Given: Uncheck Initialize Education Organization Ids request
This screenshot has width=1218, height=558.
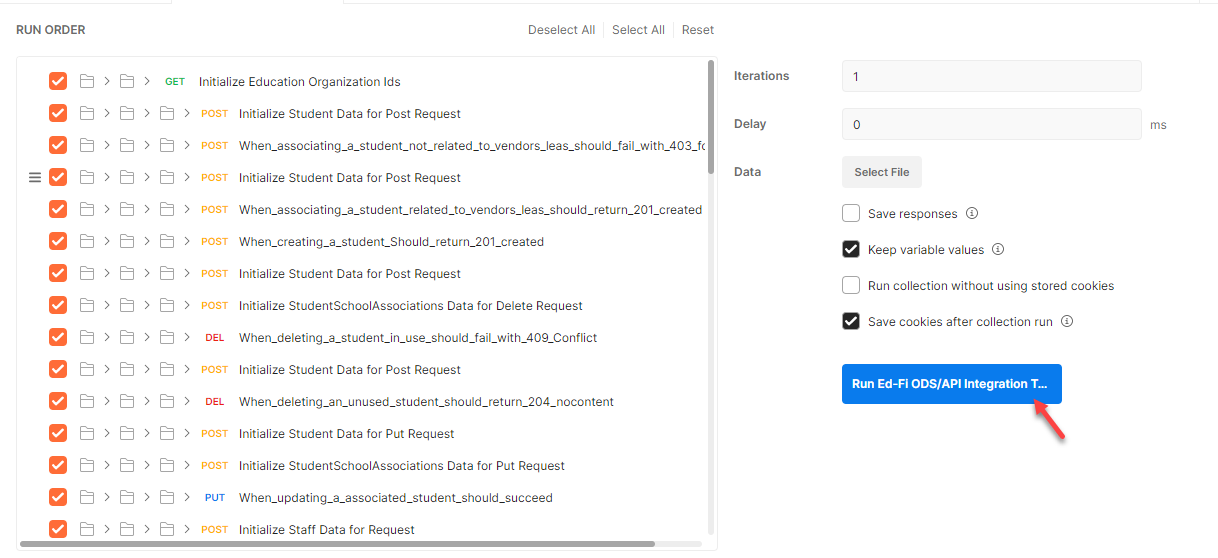Looking at the screenshot, I should pyautogui.click(x=58, y=82).
